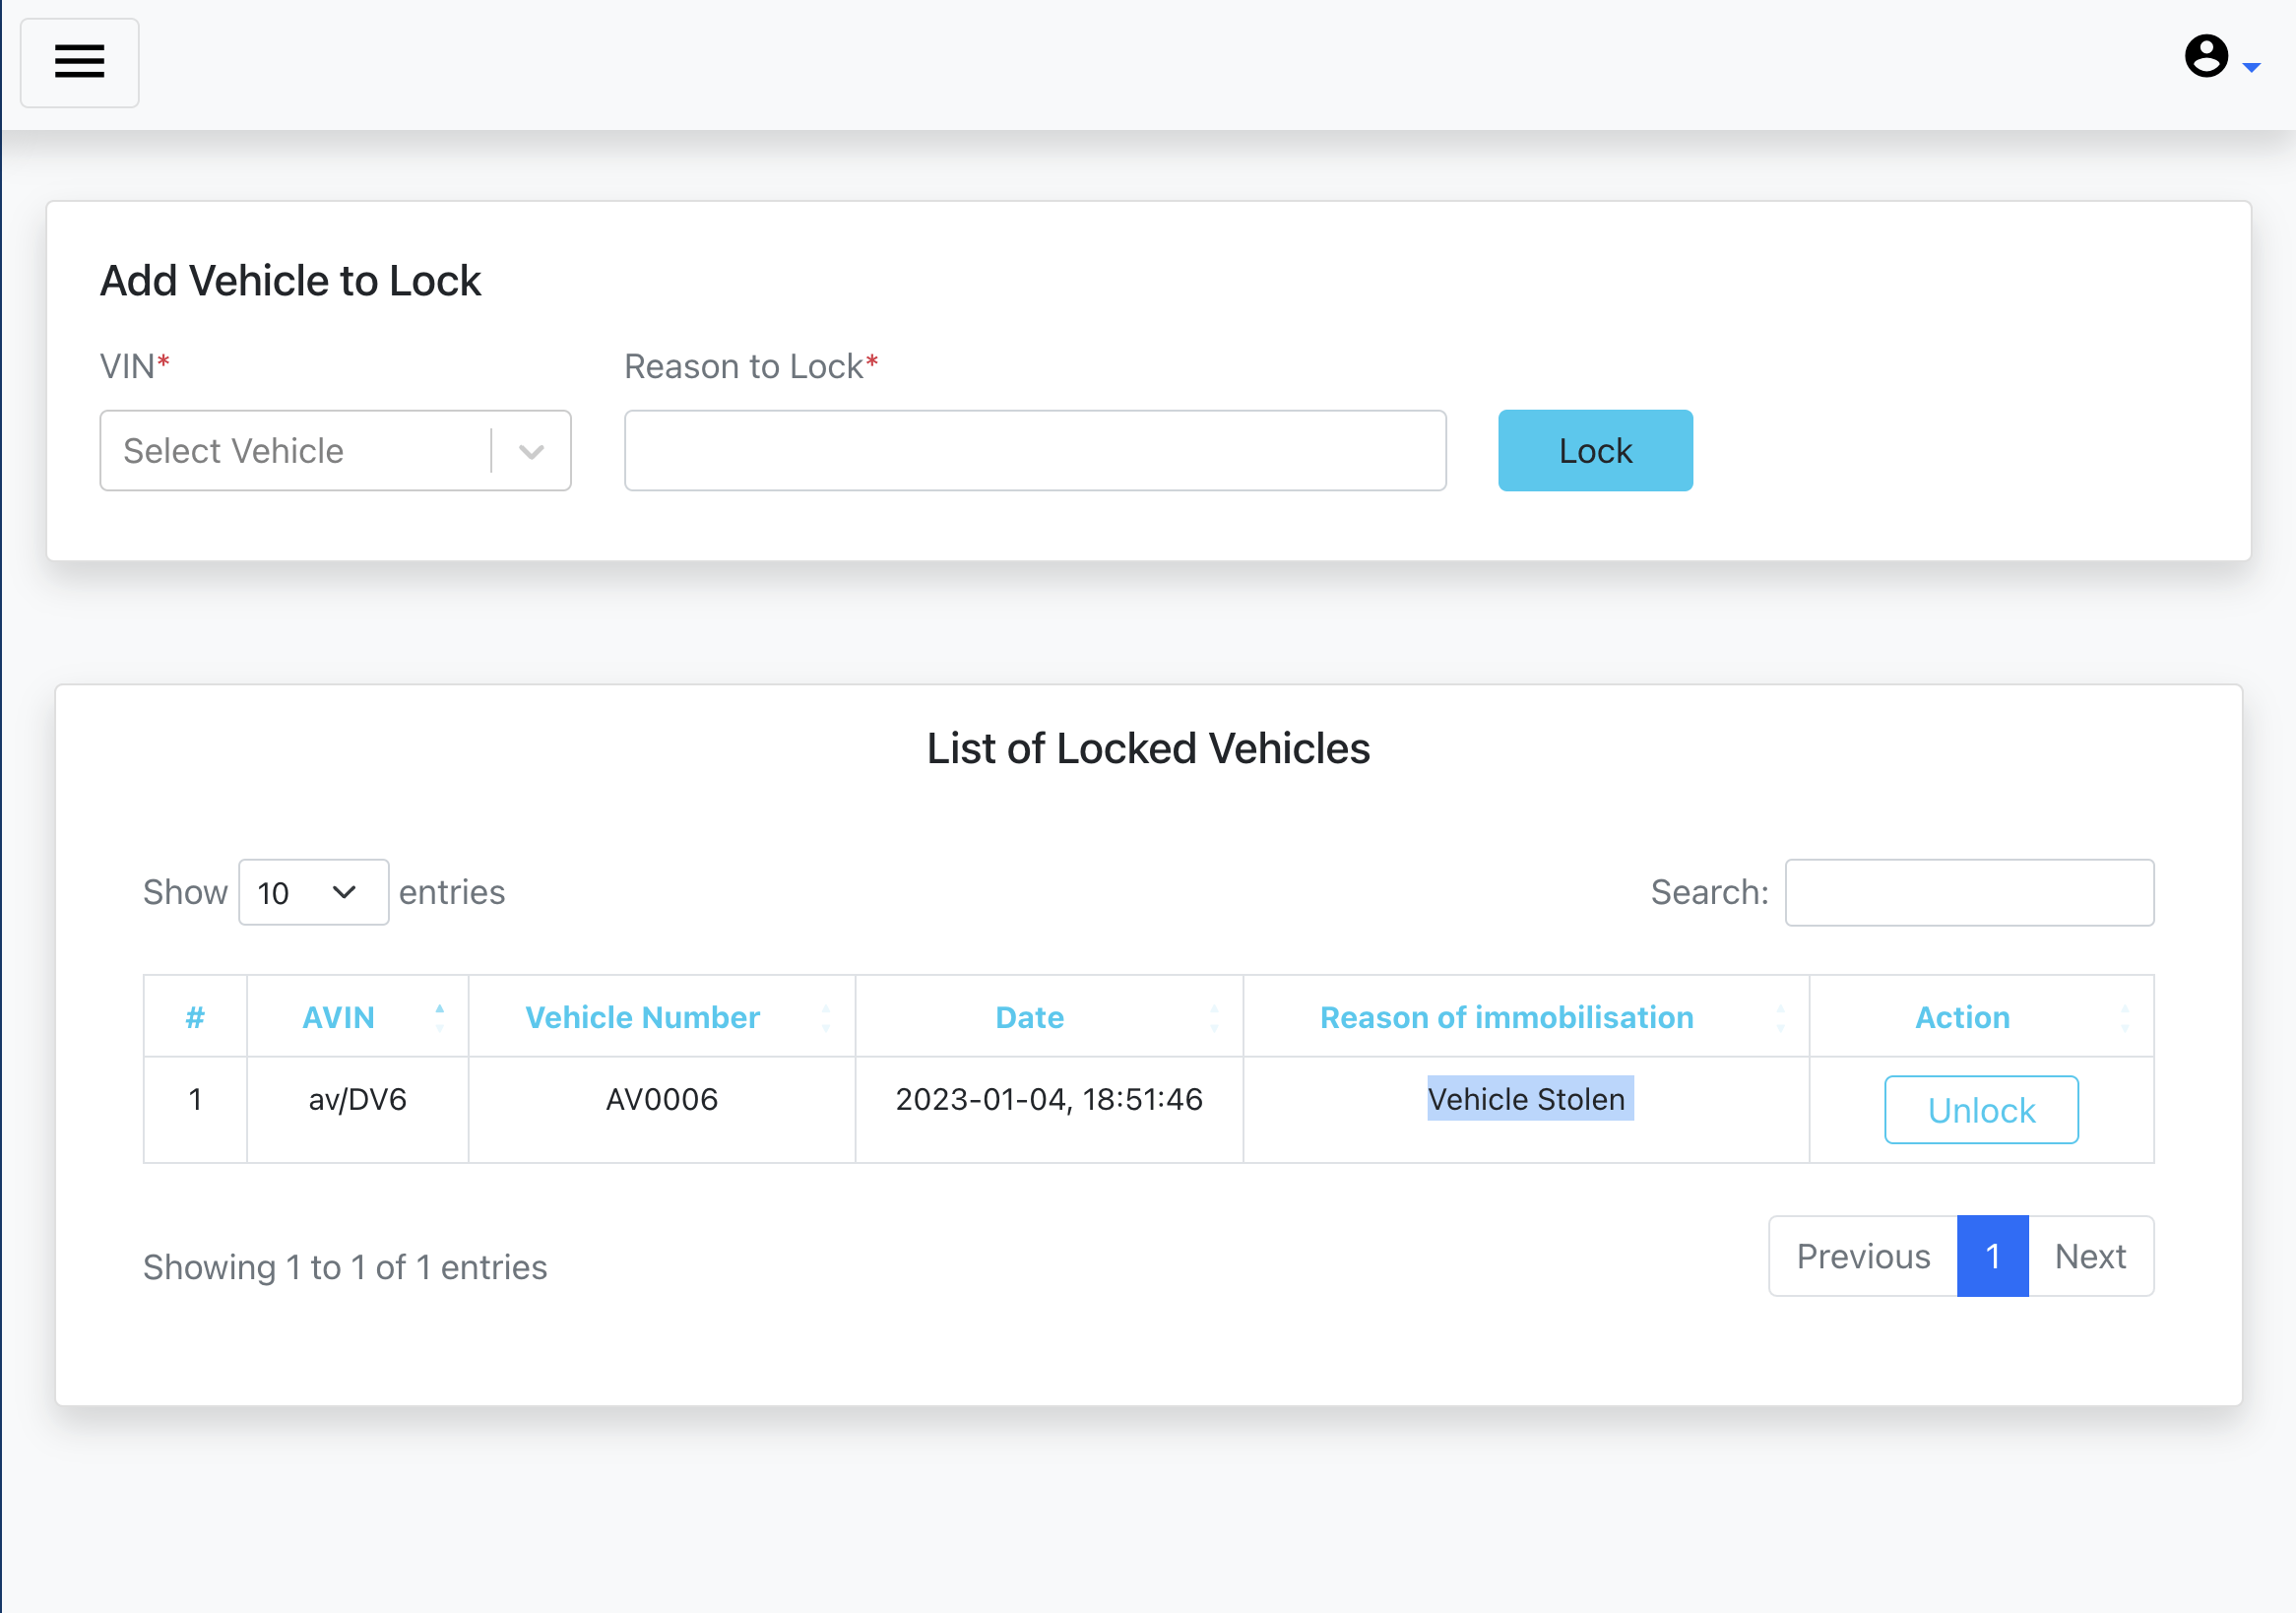Click page 1 in pagination controls
2296x1613 pixels.
pos(1991,1256)
